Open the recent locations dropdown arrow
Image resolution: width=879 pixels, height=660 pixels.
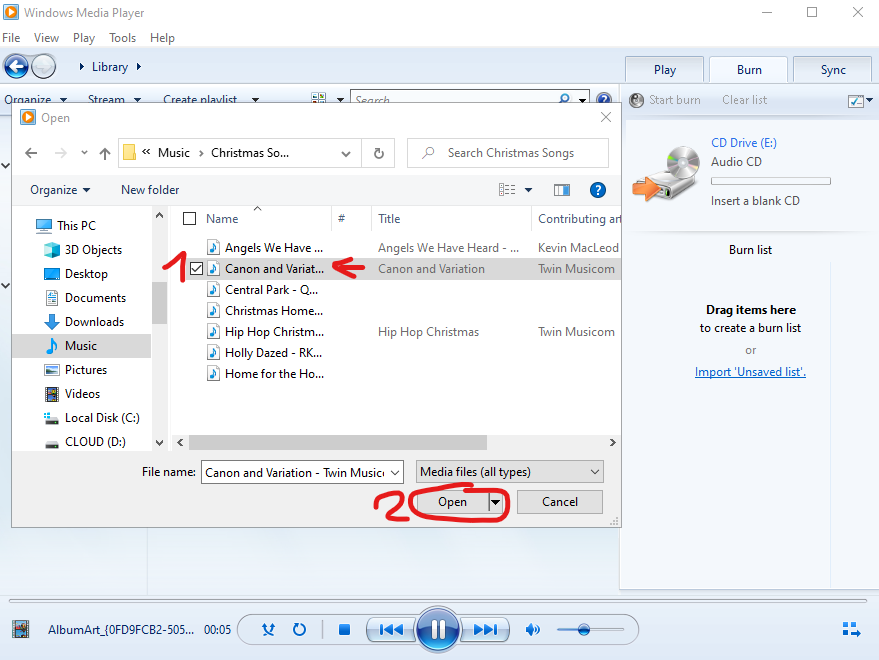pyautogui.click(x=84, y=153)
